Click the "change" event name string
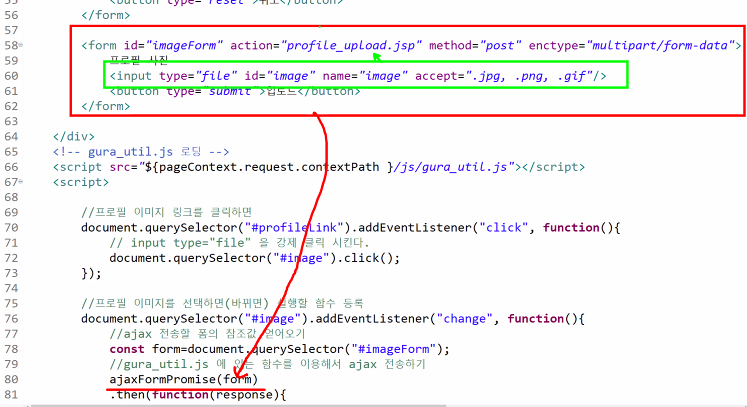747x407 pixels. [x=465, y=318]
